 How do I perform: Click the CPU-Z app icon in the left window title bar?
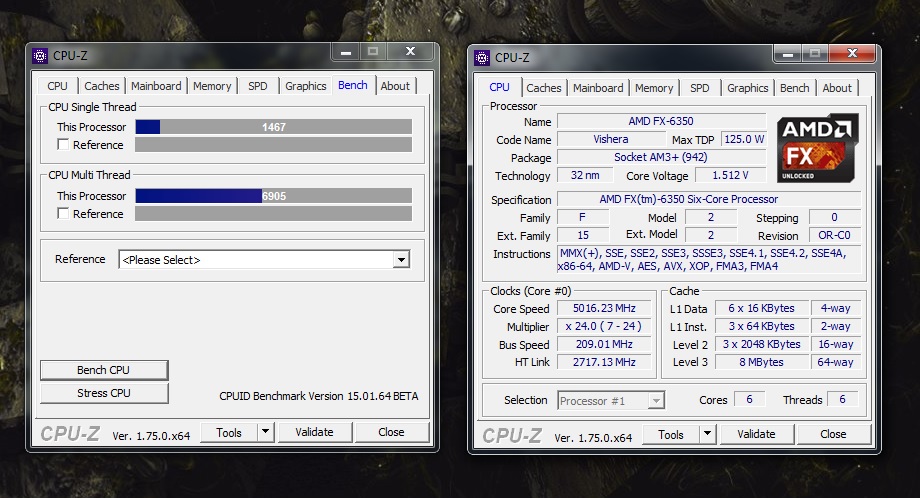[40, 56]
